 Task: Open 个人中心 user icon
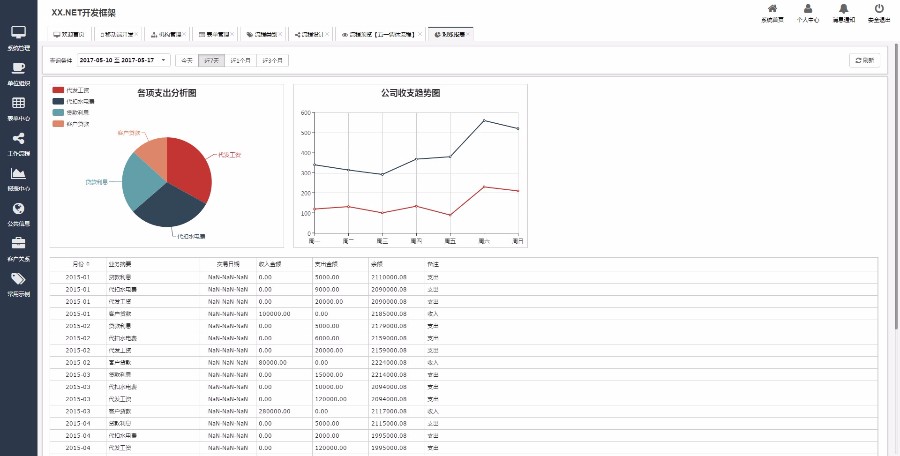[808, 13]
